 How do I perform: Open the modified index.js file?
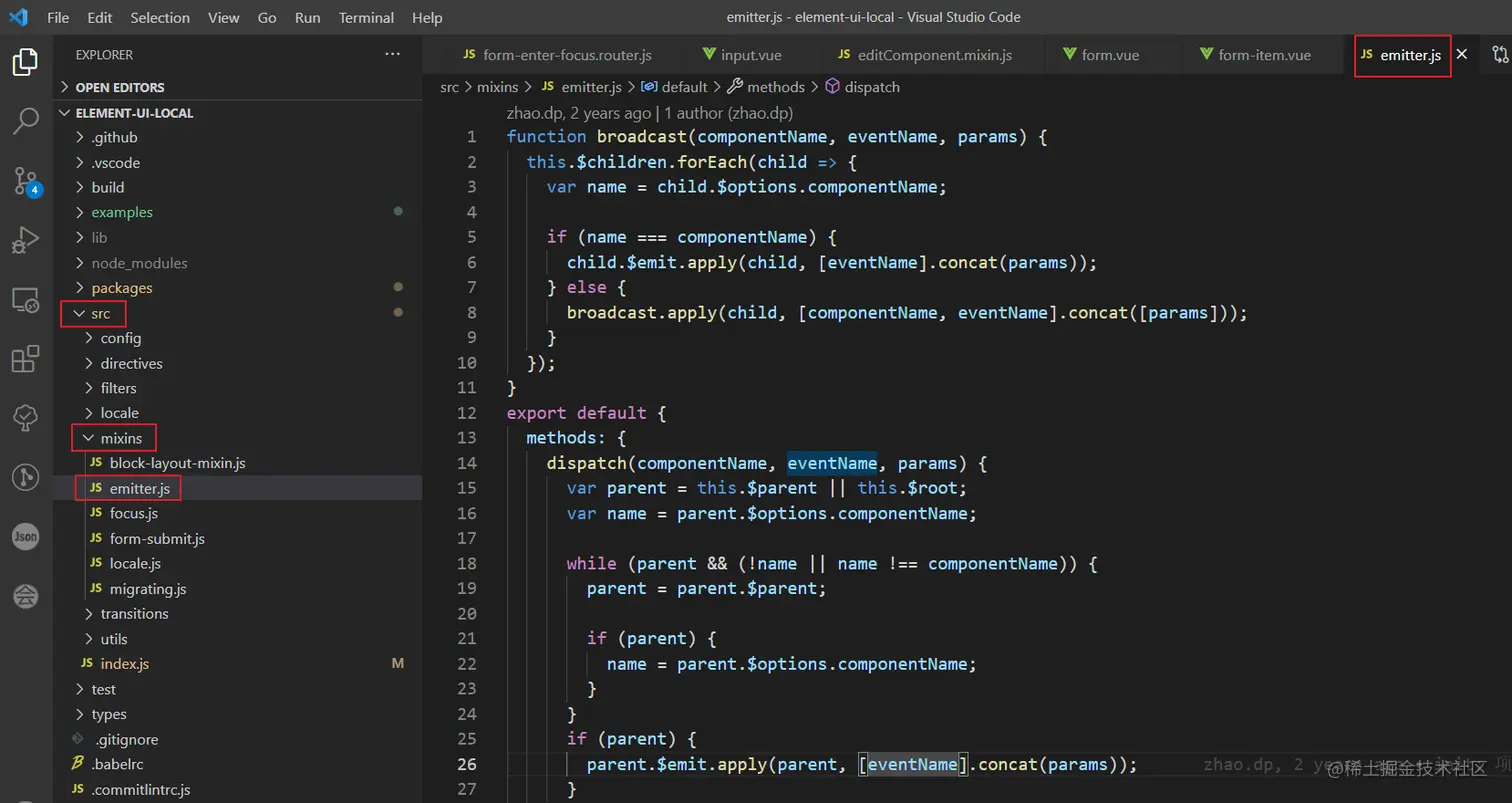pos(238,664)
